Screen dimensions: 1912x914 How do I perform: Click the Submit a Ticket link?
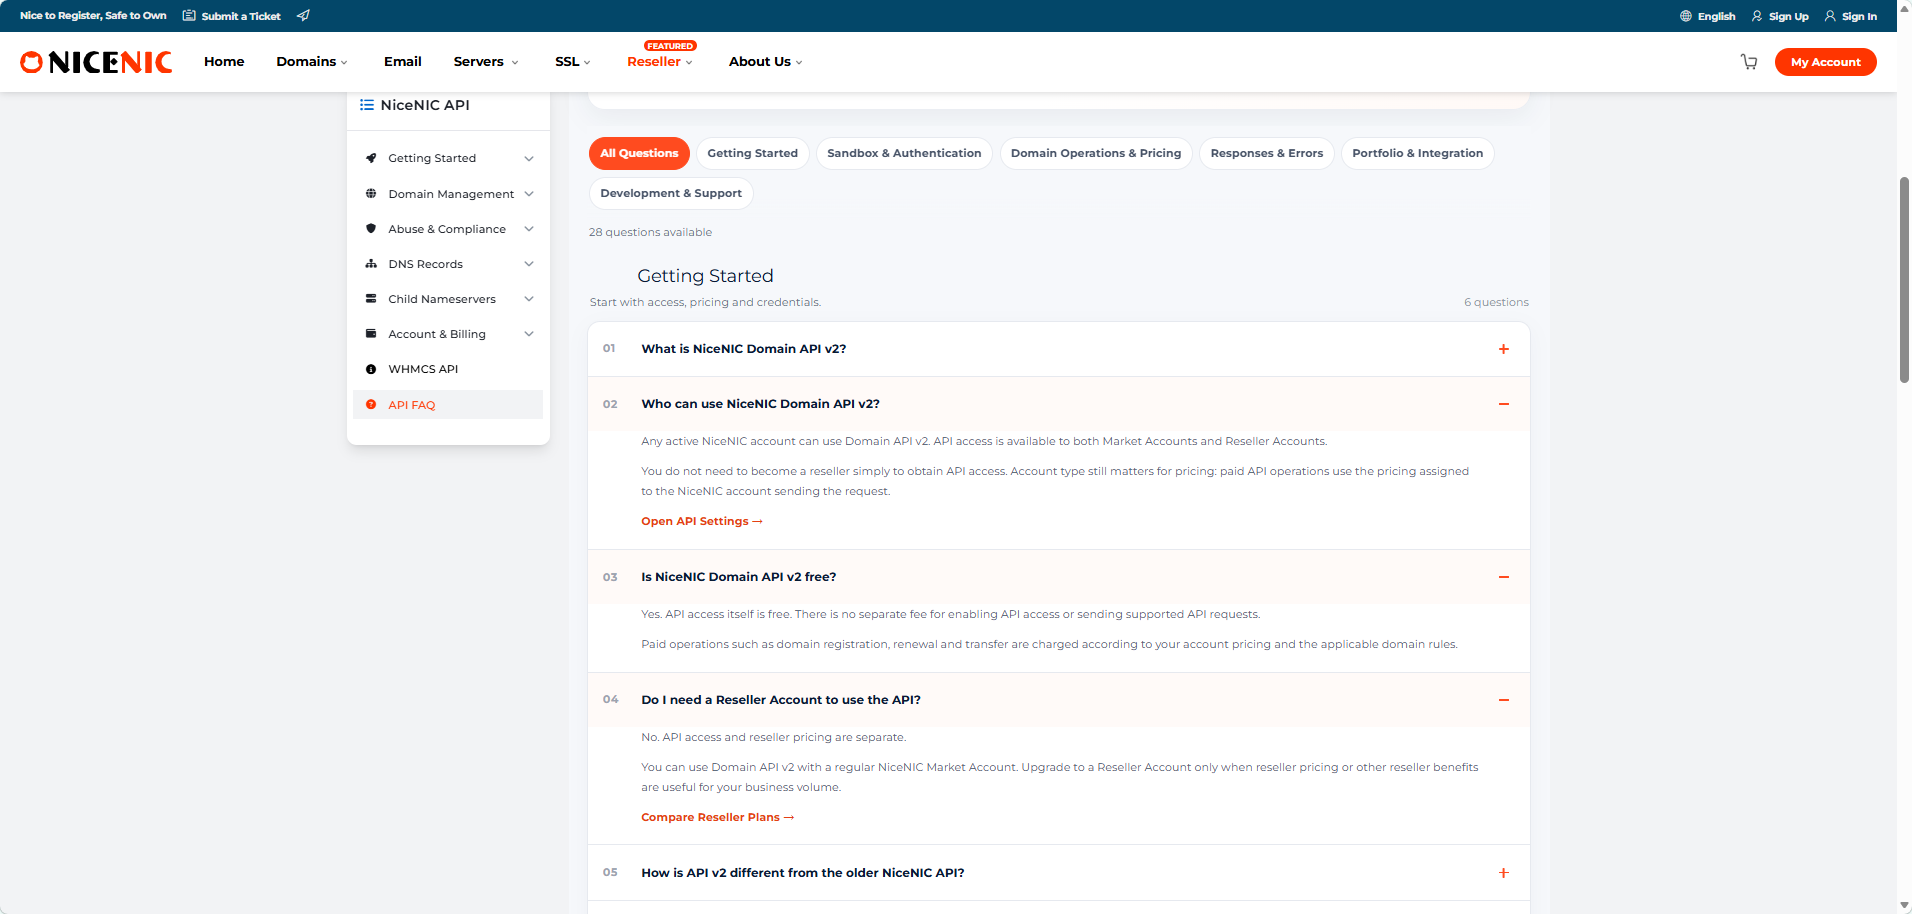coord(241,16)
